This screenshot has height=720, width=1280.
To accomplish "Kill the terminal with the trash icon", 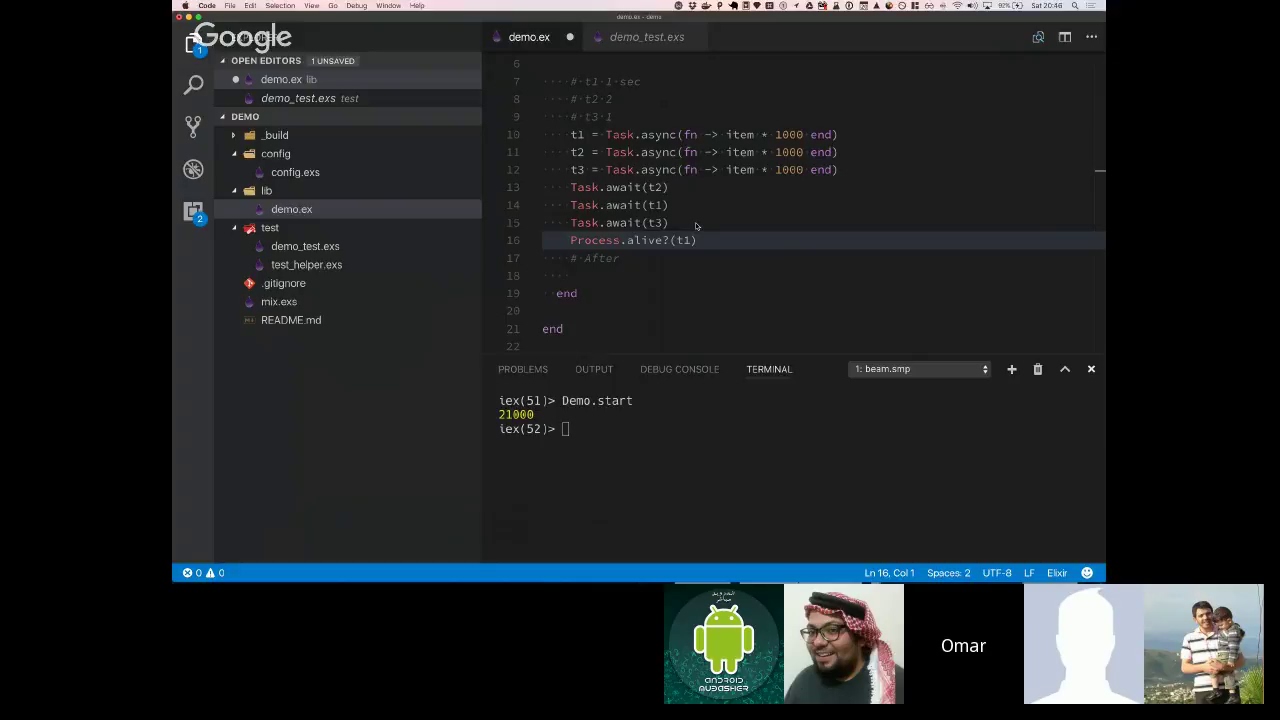I will tap(1038, 369).
